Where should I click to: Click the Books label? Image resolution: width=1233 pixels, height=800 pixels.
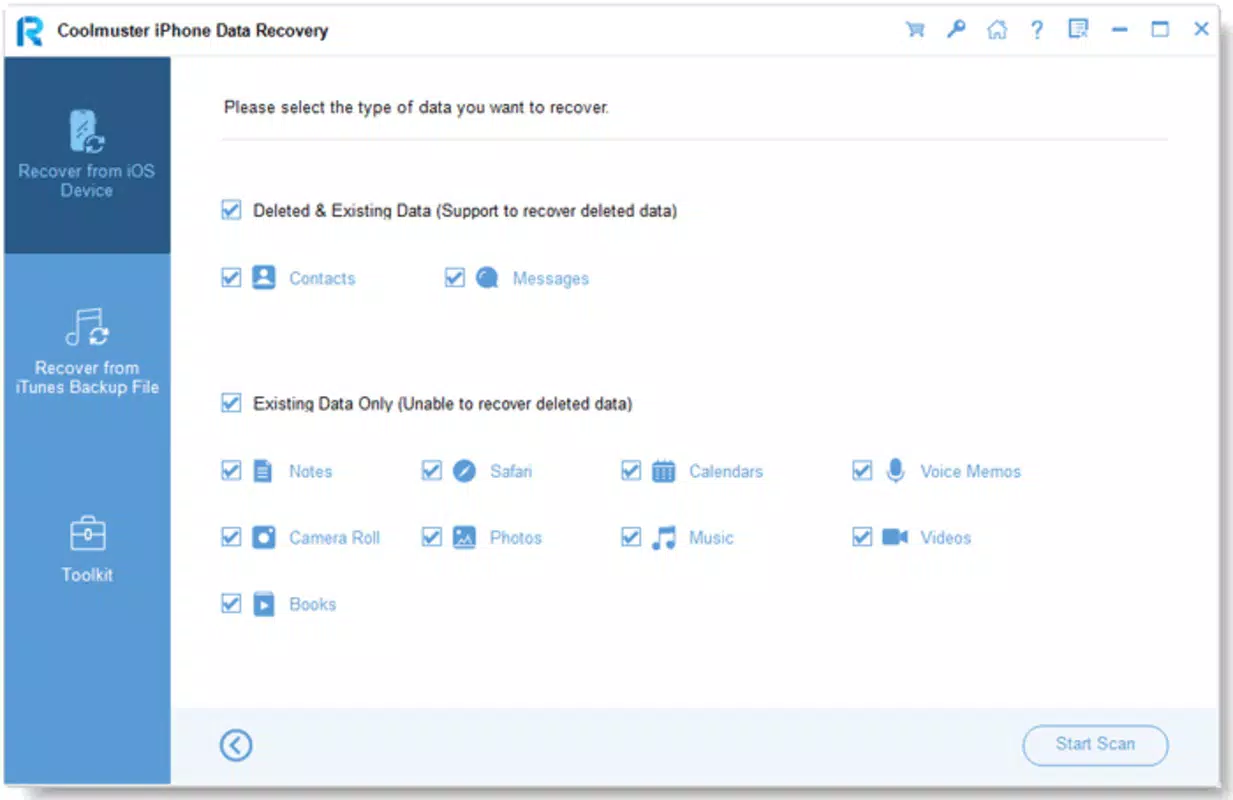tap(312, 604)
